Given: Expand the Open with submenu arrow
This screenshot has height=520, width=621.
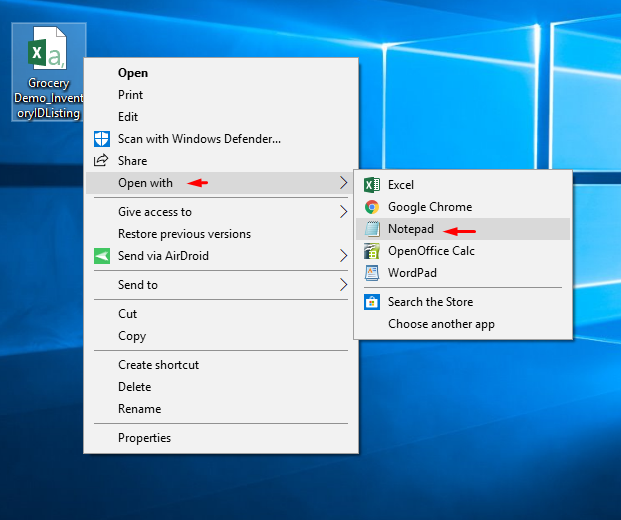Looking at the screenshot, I should click(x=343, y=183).
